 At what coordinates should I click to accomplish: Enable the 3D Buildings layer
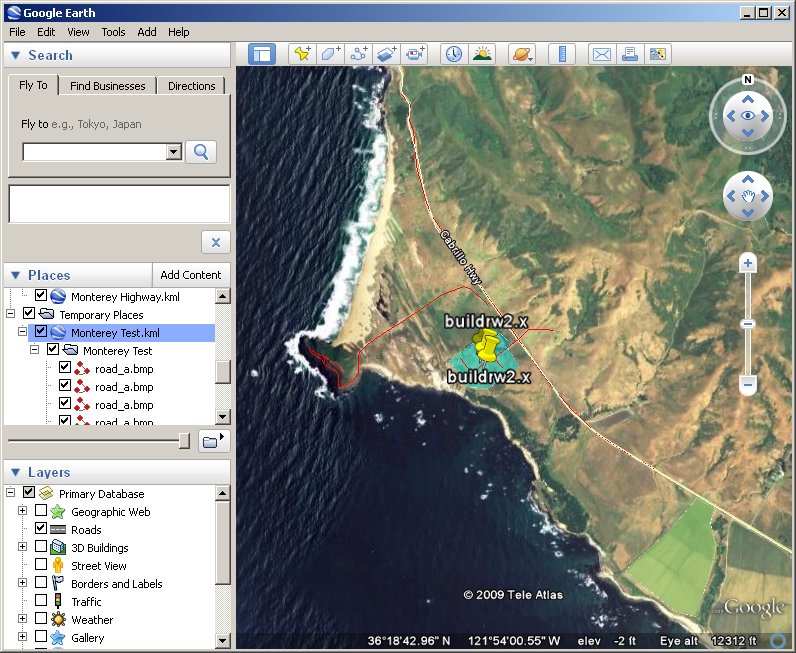tap(41, 546)
